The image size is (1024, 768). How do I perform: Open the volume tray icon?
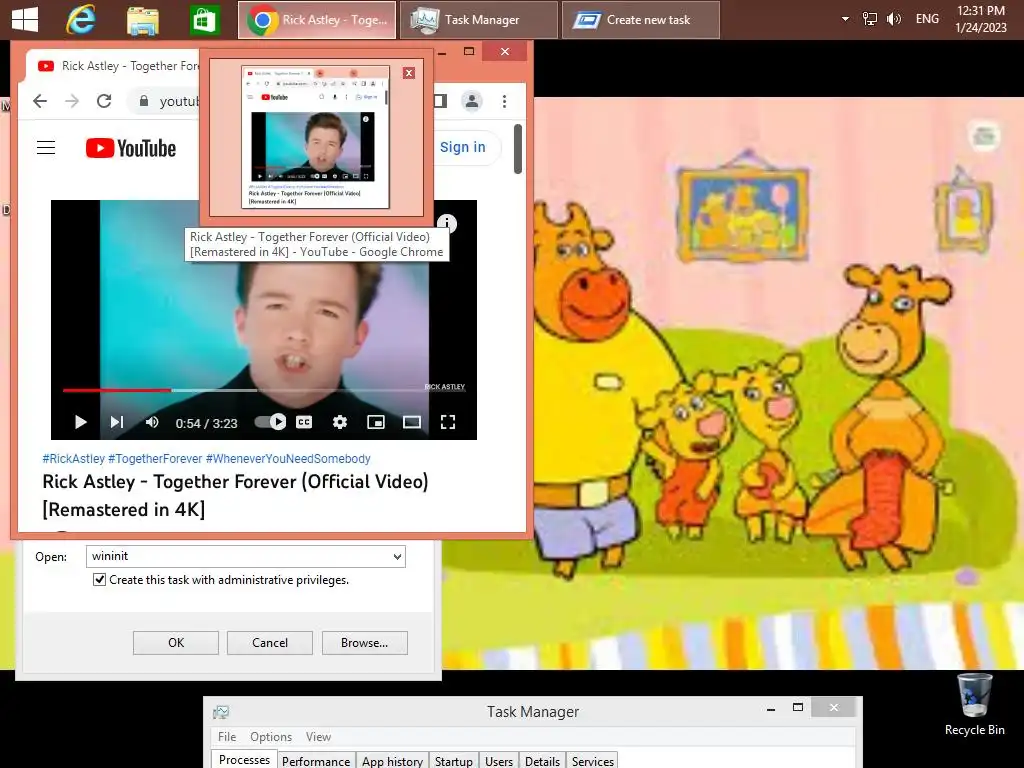(x=893, y=19)
